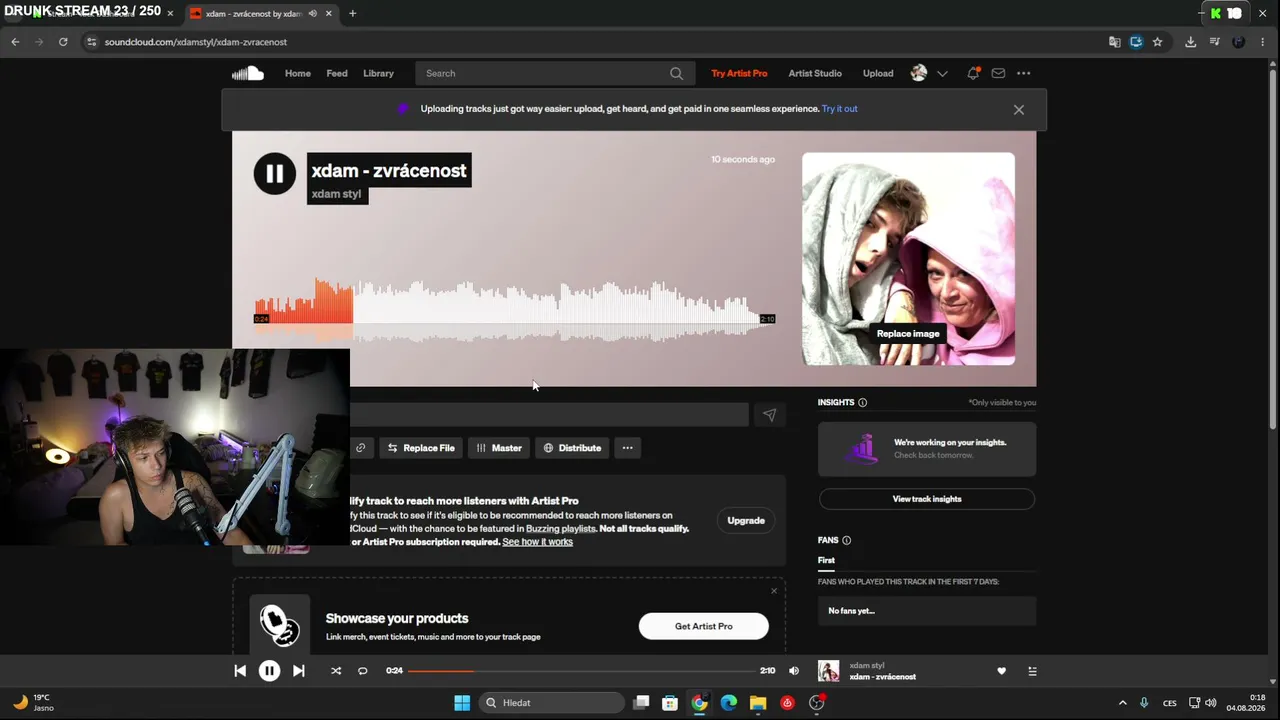The width and height of the screenshot is (1280, 720).
Task: Toggle repeat in the player bar
Action: coord(363,671)
